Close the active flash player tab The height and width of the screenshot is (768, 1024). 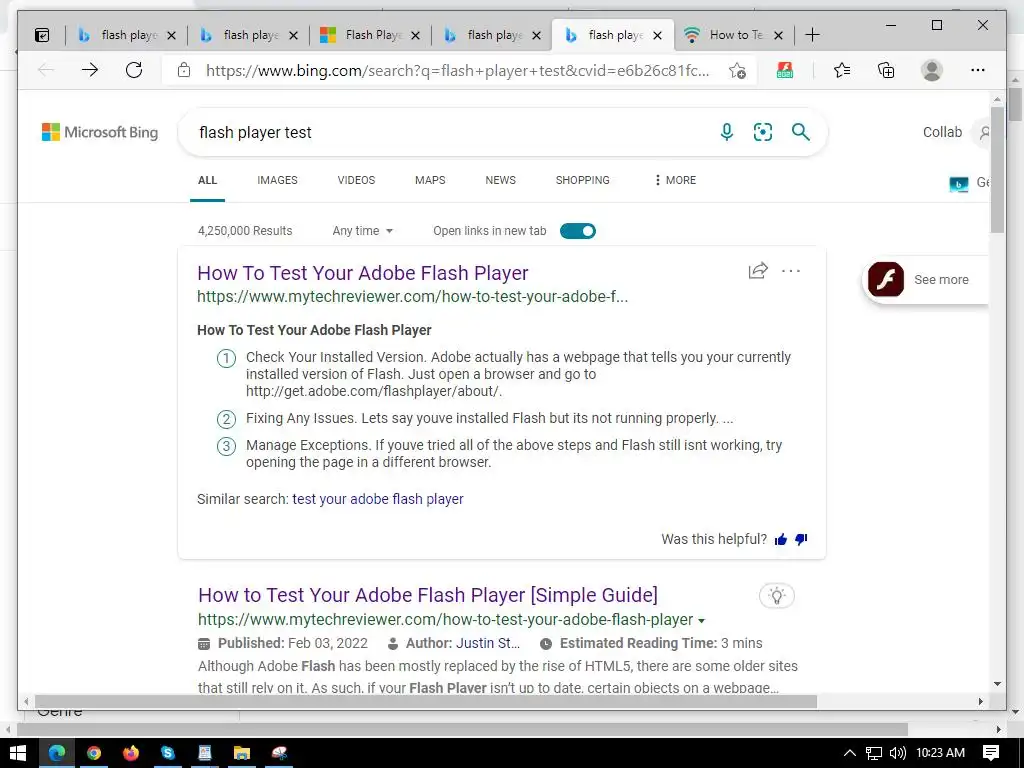(x=658, y=35)
